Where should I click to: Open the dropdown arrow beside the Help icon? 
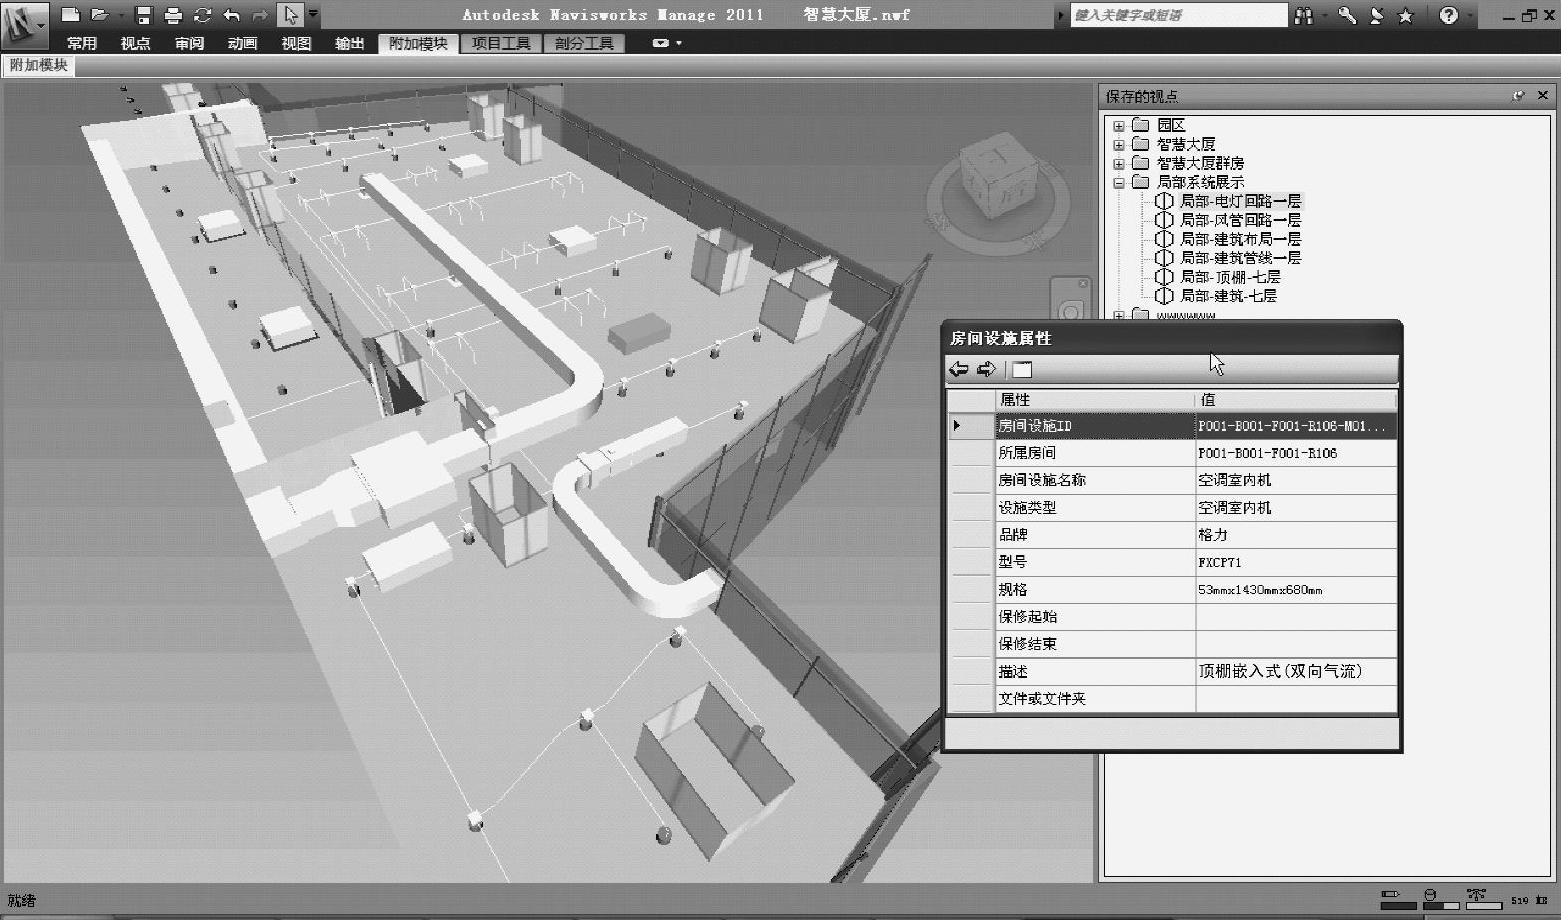(1469, 16)
